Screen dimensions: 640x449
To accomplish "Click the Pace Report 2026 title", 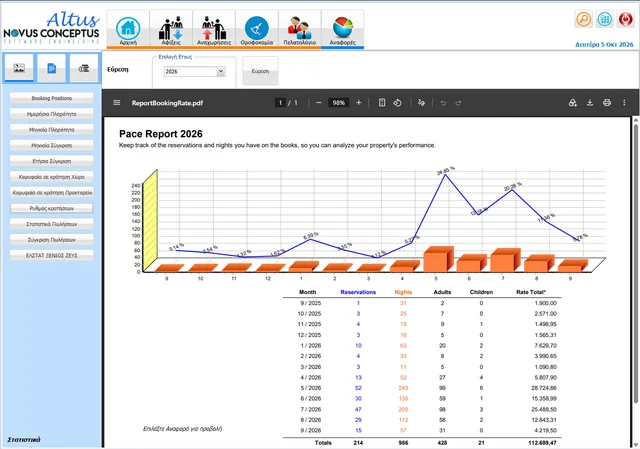I will [161, 134].
